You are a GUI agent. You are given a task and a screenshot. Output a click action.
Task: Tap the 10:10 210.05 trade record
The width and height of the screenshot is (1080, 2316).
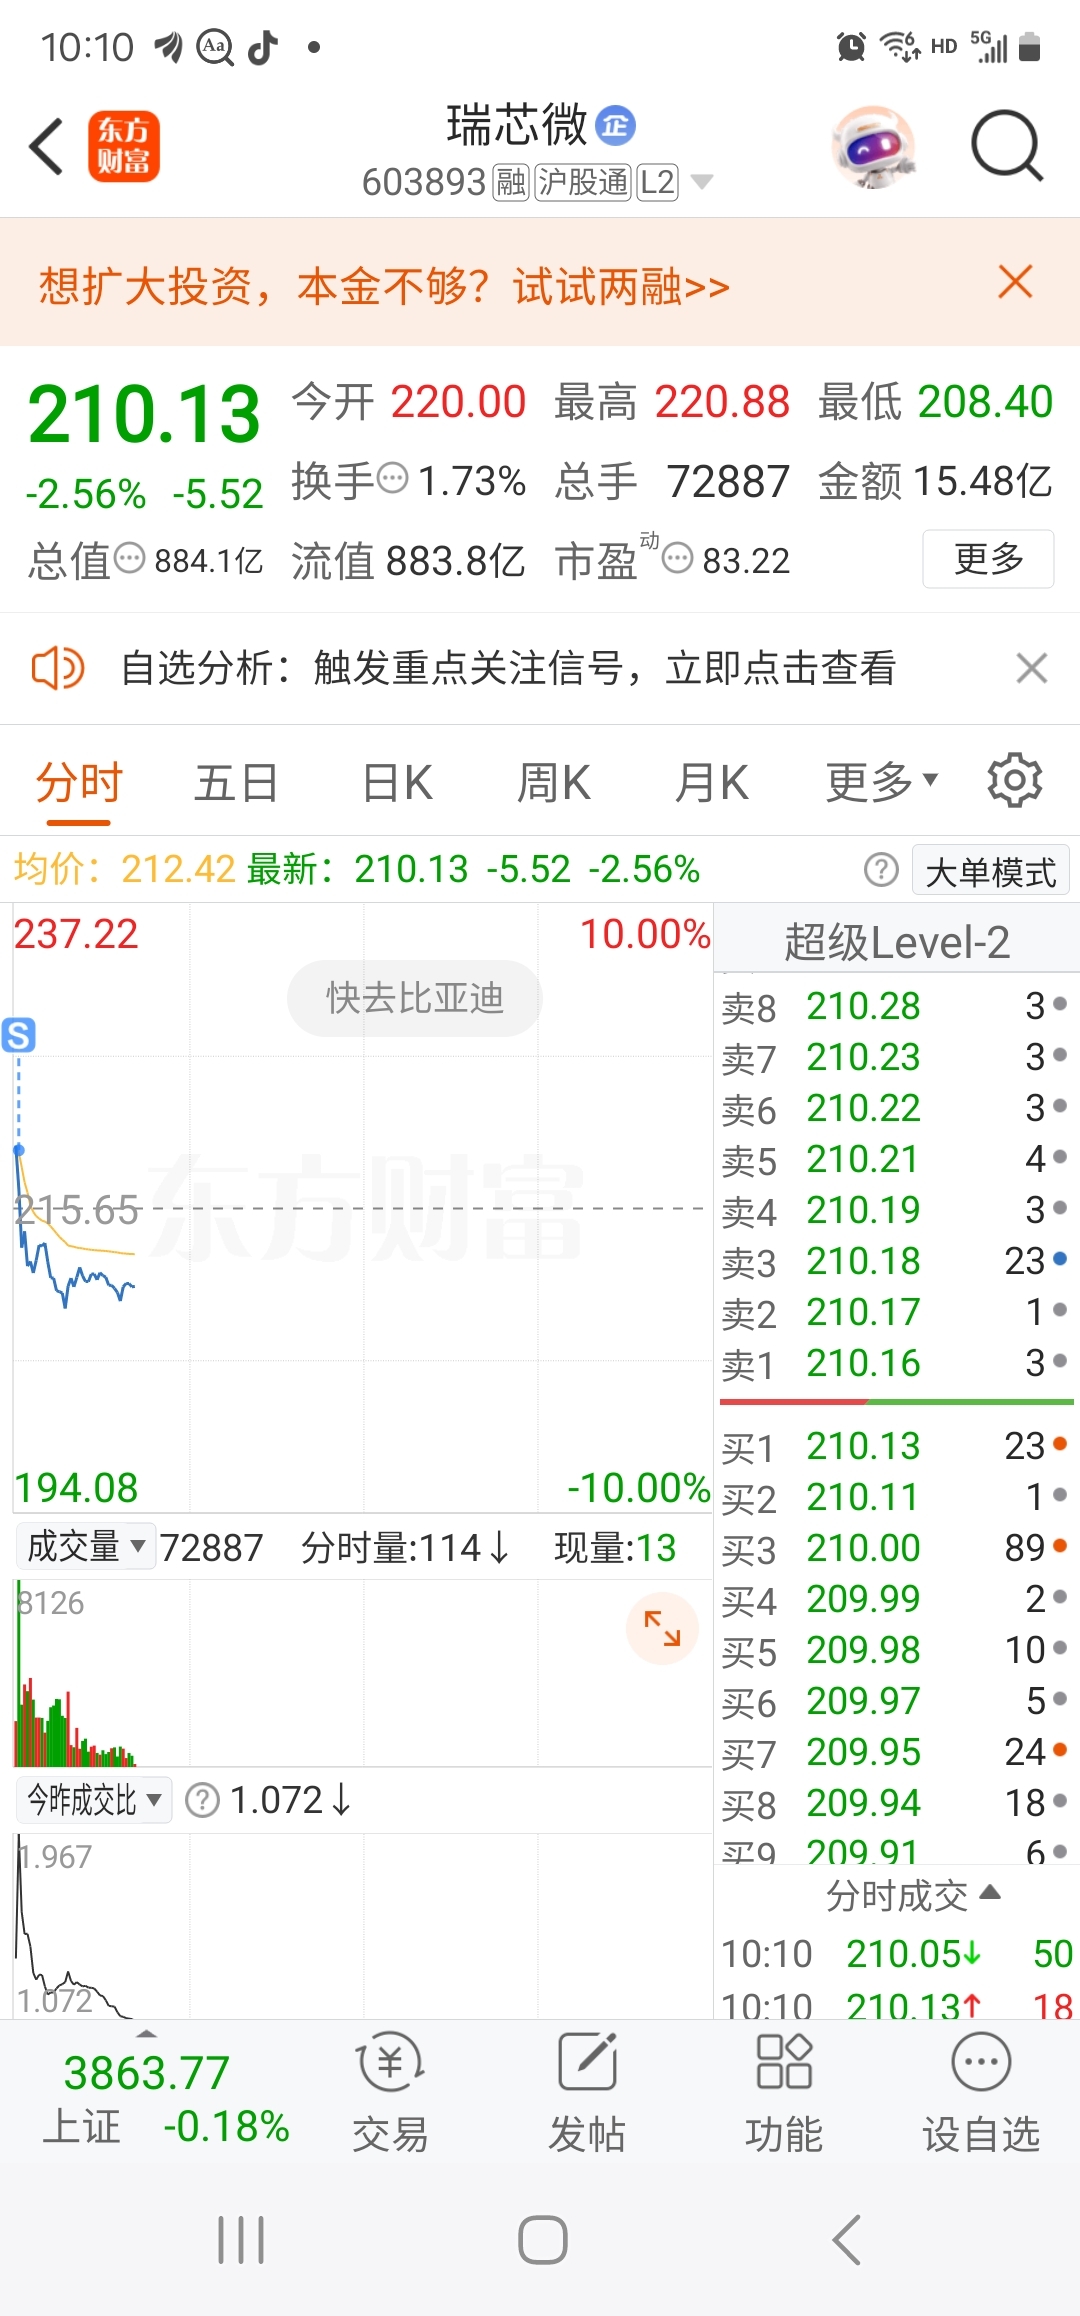(896, 1954)
